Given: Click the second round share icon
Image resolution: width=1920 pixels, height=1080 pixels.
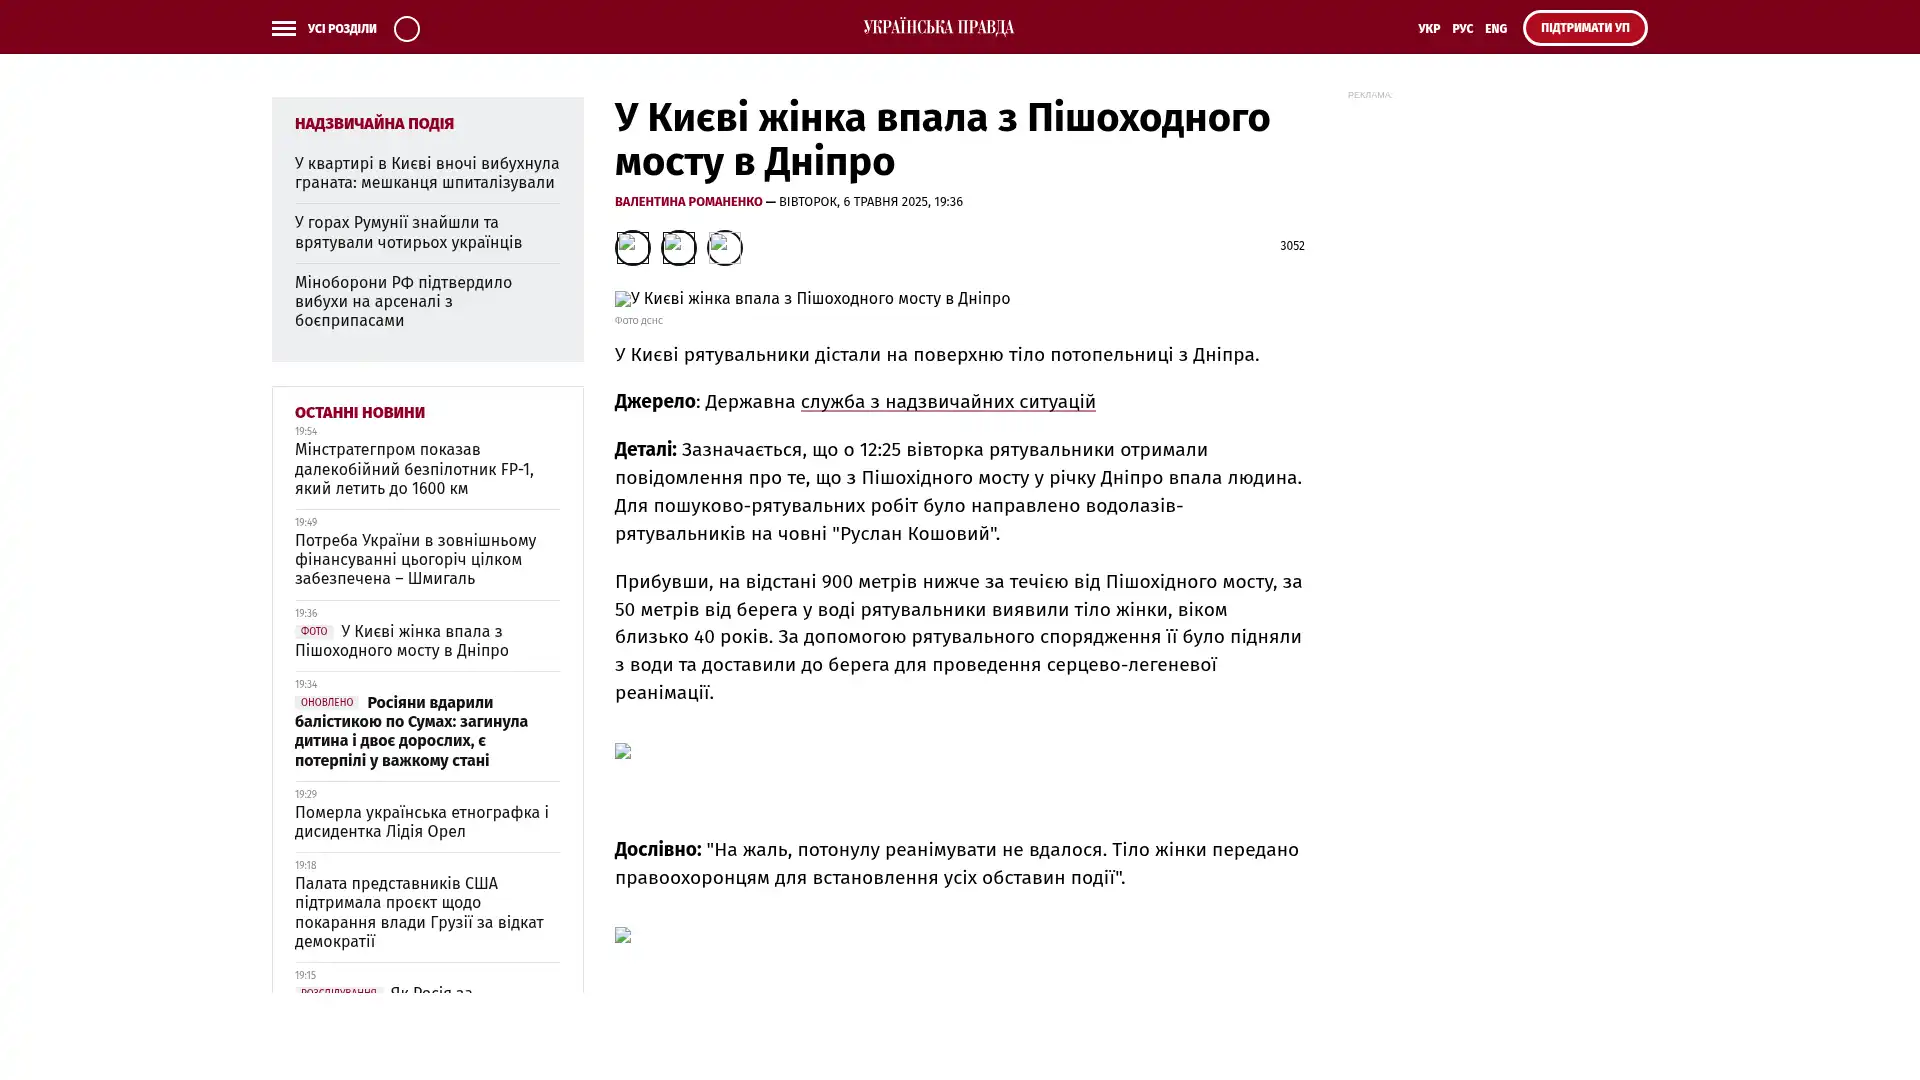Looking at the screenshot, I should pyautogui.click(x=678, y=247).
